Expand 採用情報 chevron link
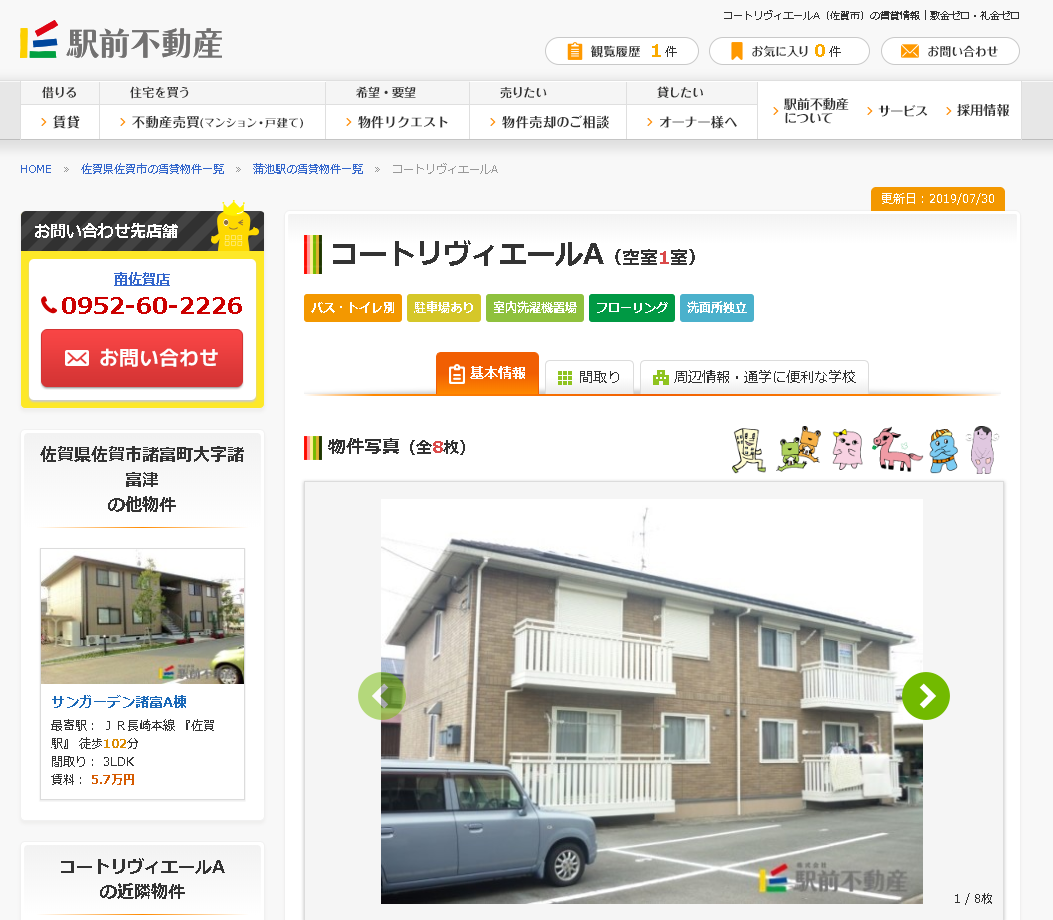Image resolution: width=1053 pixels, height=920 pixels. pyautogui.click(x=977, y=111)
